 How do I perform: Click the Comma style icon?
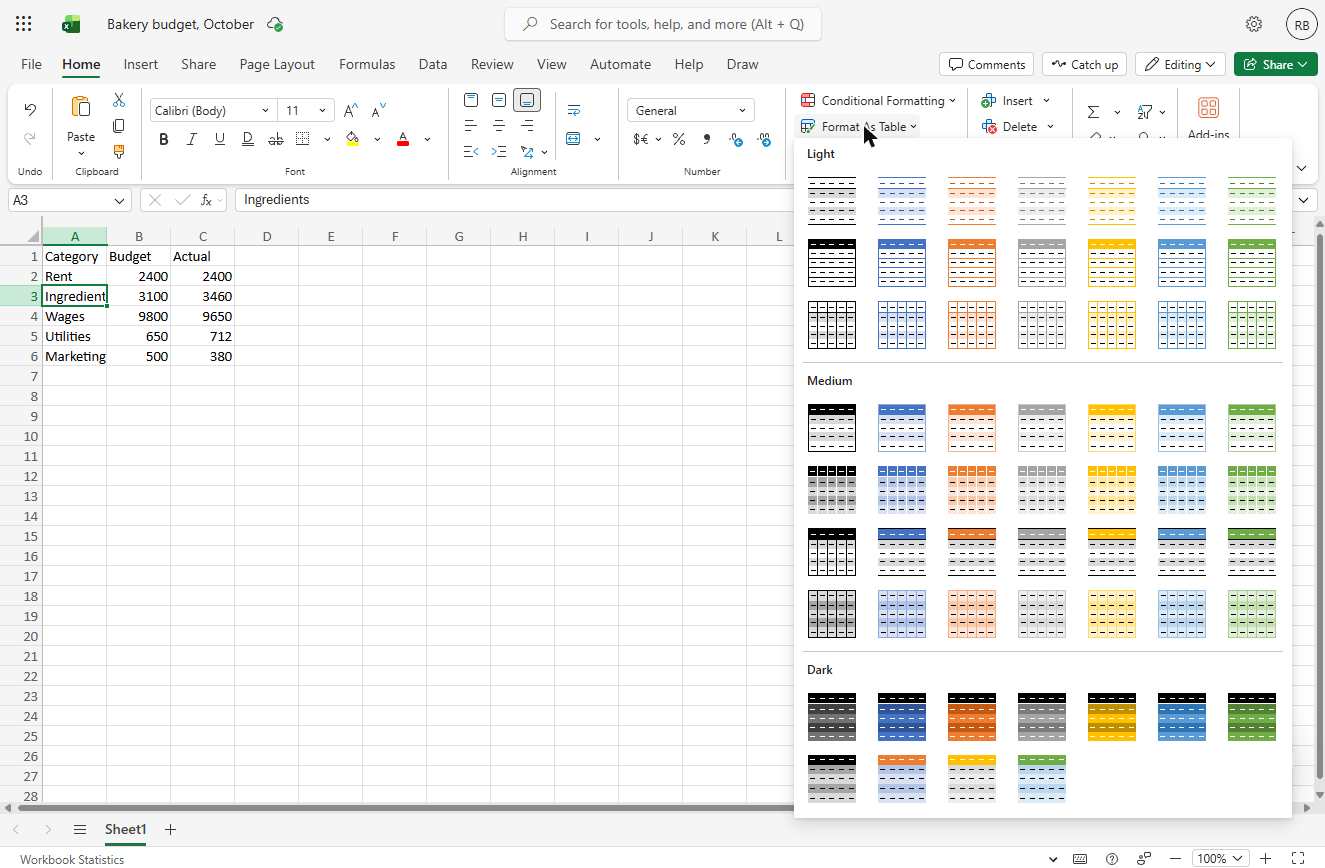707,139
